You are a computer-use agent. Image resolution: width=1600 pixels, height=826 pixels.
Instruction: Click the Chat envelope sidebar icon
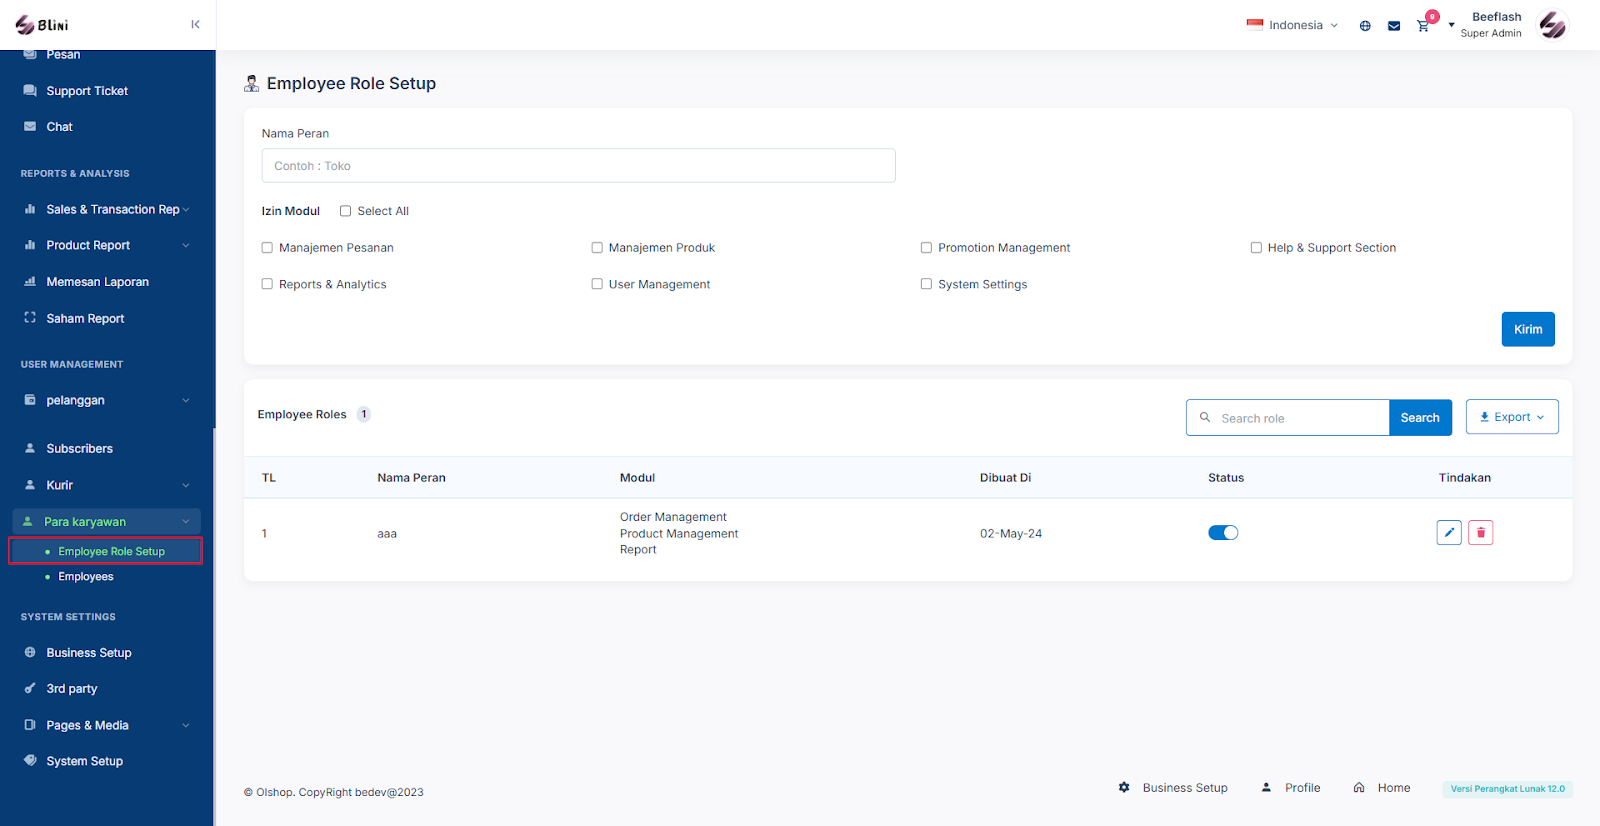point(30,127)
